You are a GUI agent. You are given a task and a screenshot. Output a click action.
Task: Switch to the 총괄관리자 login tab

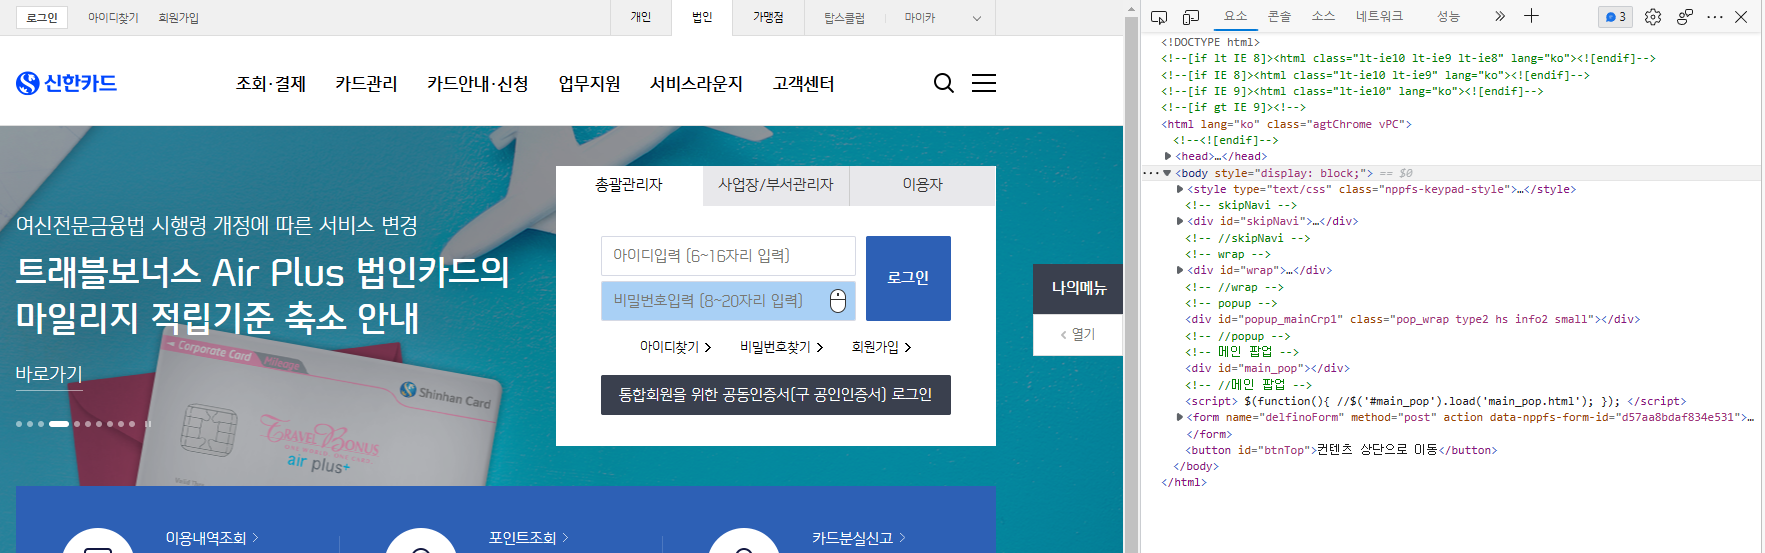point(629,185)
